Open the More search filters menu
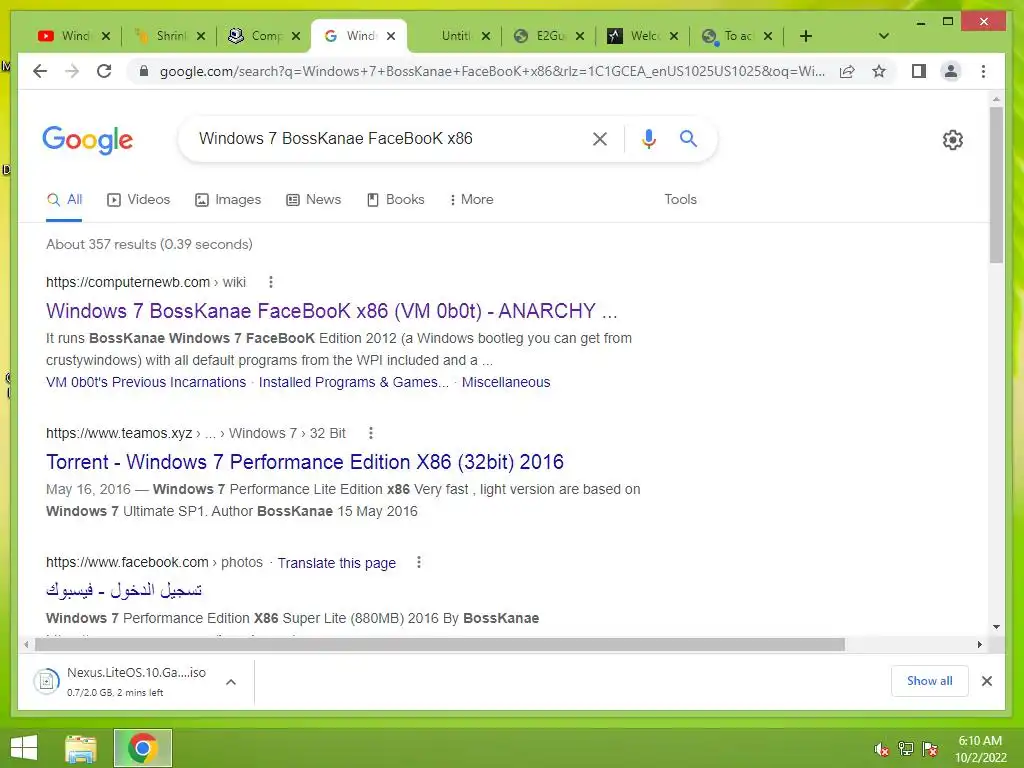 [471, 199]
